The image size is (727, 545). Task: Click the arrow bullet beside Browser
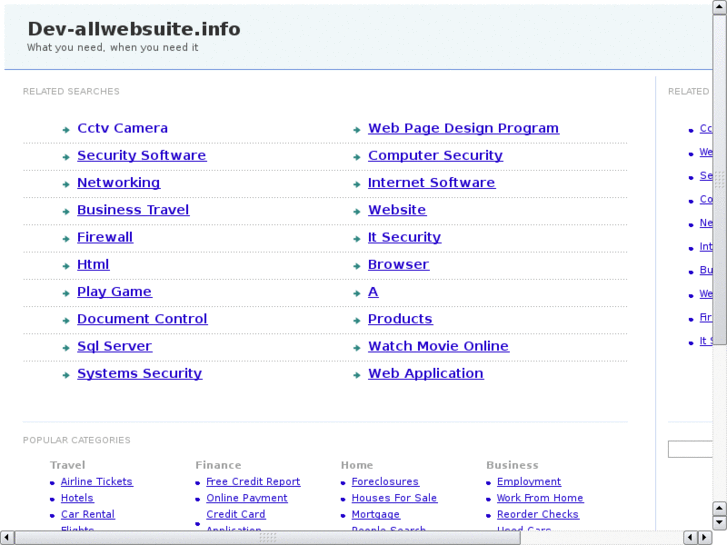coord(357,266)
